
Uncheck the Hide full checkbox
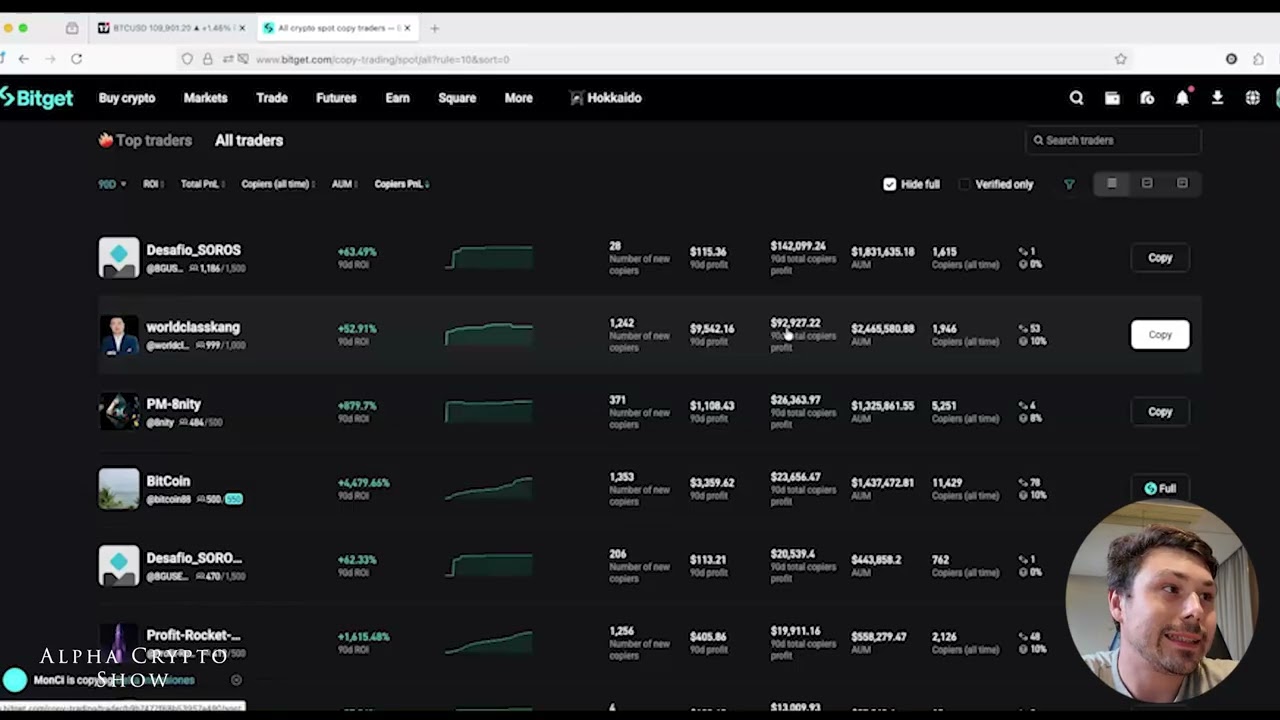(889, 184)
